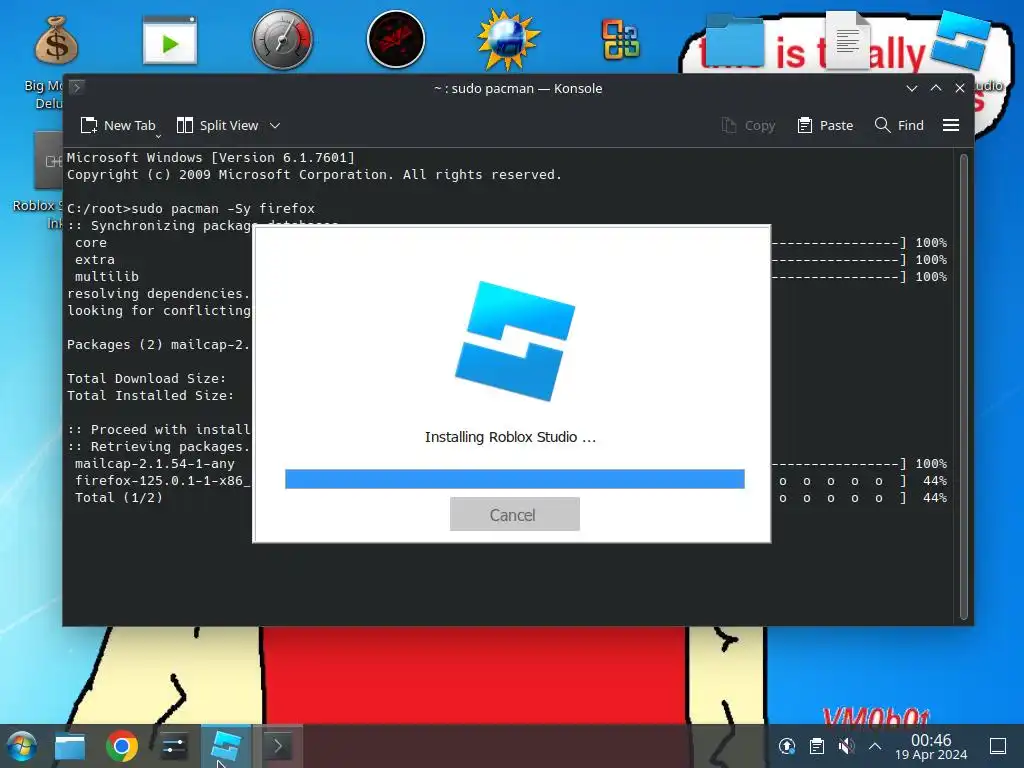
Task: Open the speedometer gauge desktop icon
Action: click(282, 40)
